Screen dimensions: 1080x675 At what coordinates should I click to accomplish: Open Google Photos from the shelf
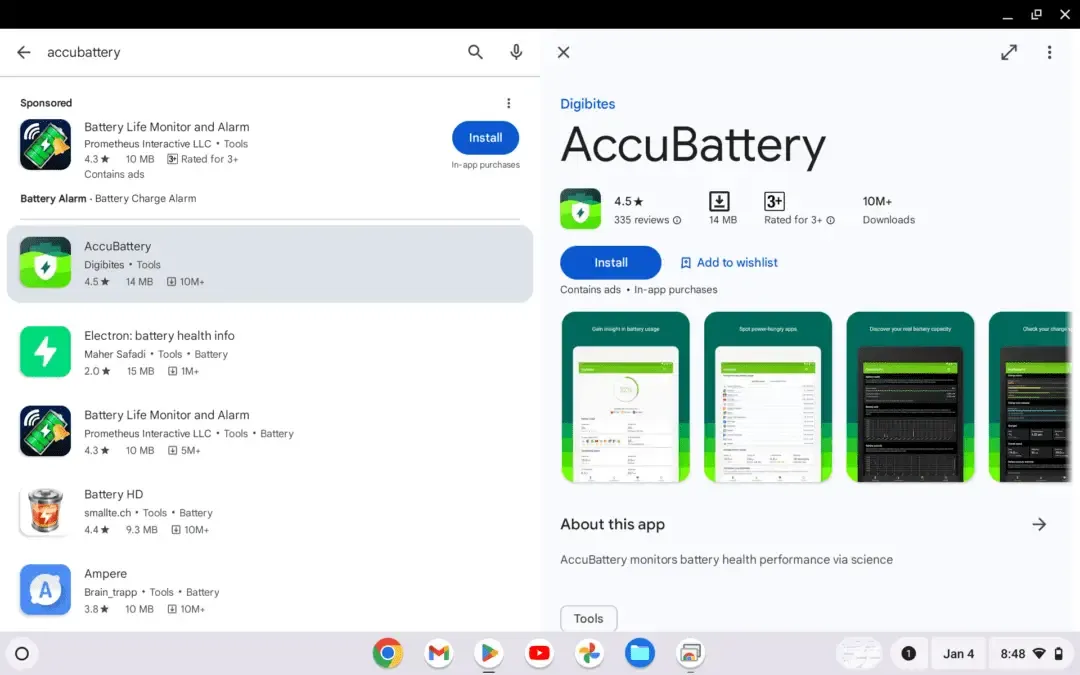point(590,653)
